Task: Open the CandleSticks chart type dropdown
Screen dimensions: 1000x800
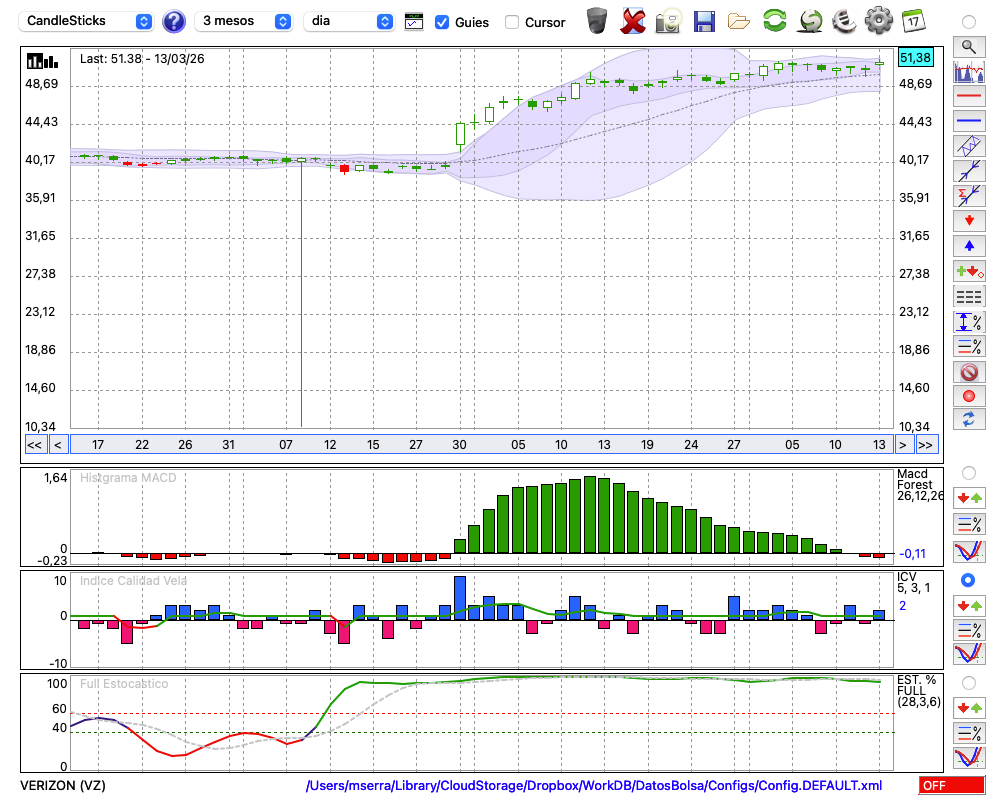Action: tap(89, 21)
